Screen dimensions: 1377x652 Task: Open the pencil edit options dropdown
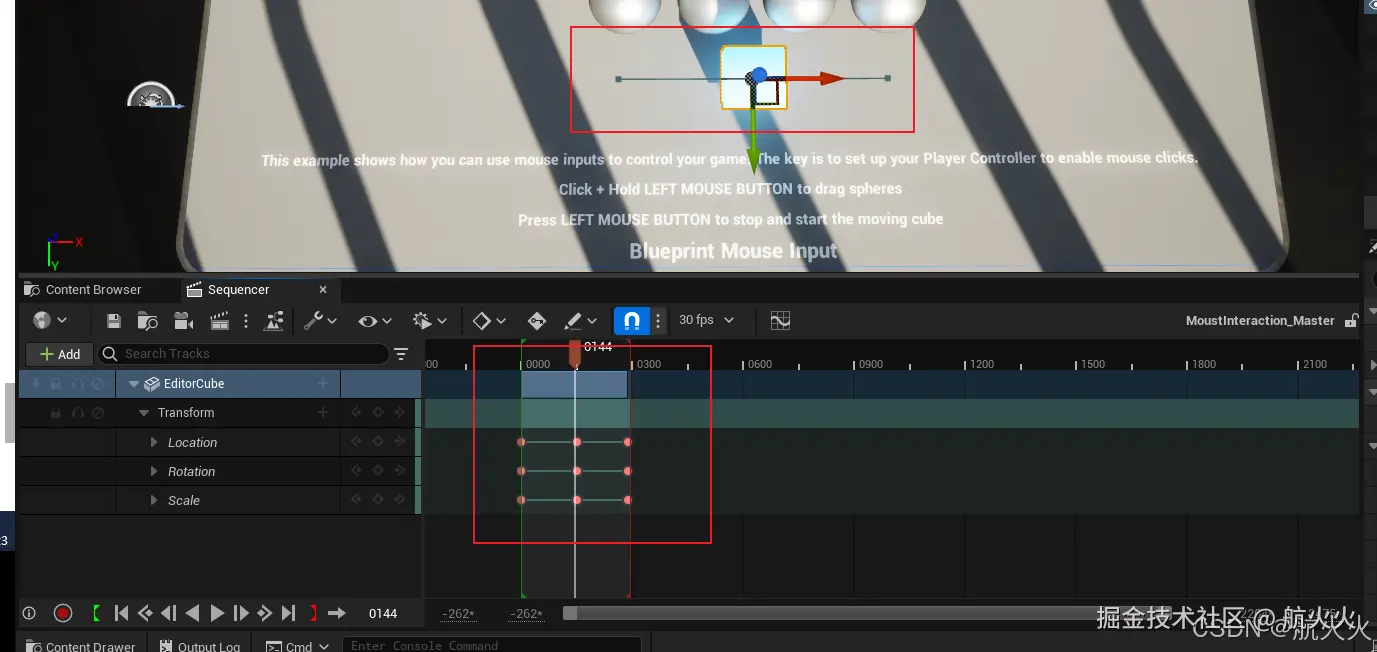click(x=580, y=321)
